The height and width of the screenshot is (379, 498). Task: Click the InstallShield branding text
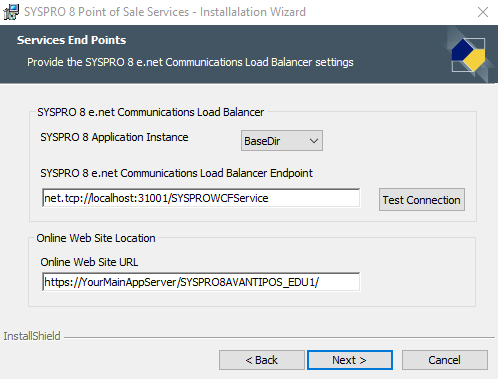[32, 336]
